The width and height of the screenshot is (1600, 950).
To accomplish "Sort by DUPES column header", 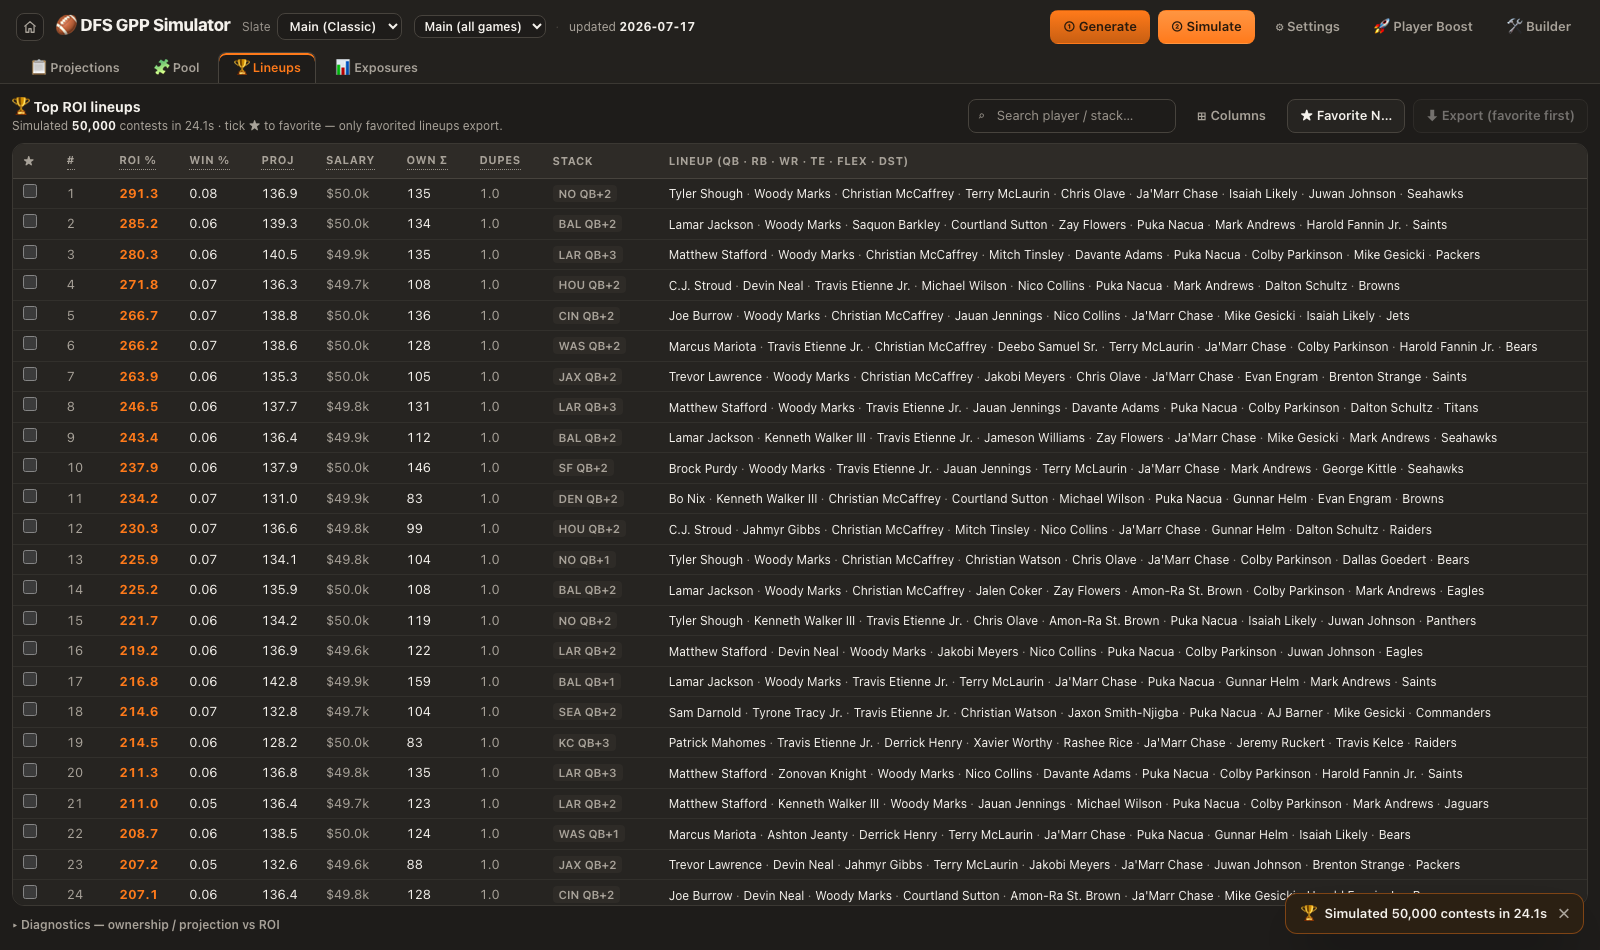I will [x=500, y=161].
